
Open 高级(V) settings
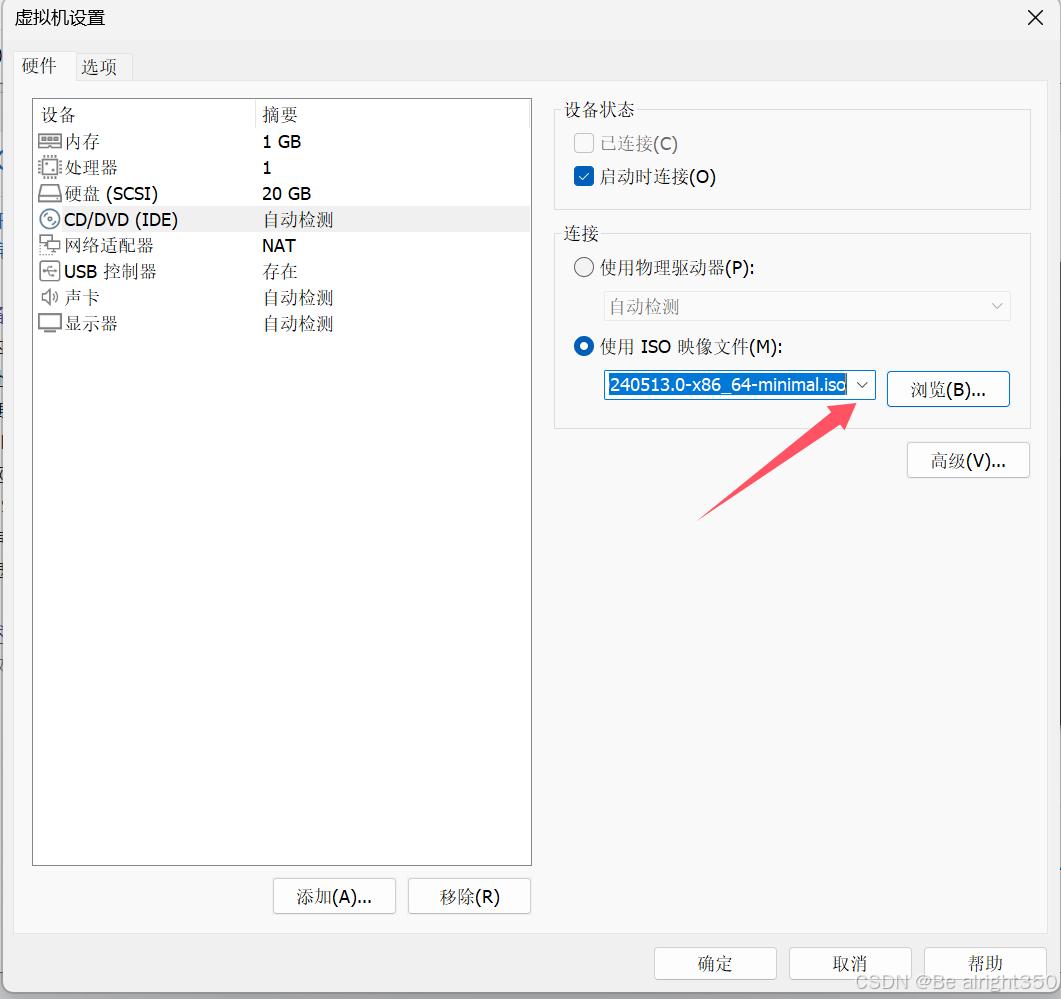[x=967, y=460]
